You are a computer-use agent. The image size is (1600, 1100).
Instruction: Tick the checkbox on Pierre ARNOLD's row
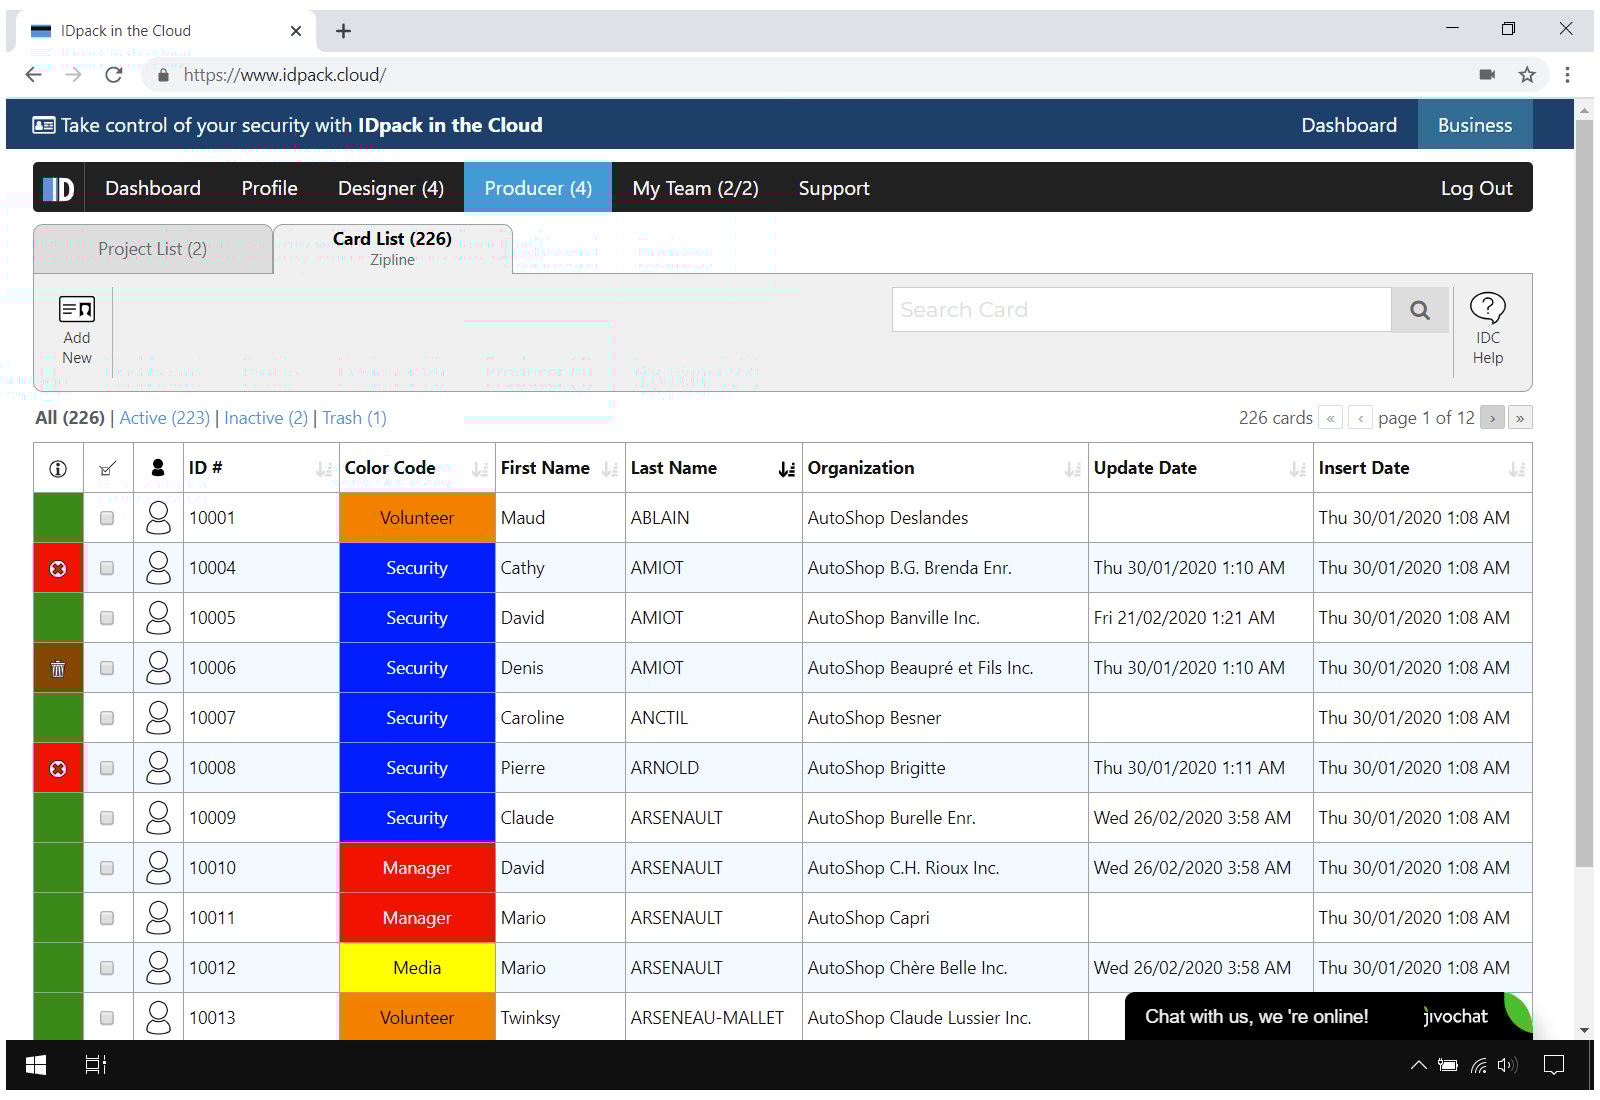click(107, 767)
